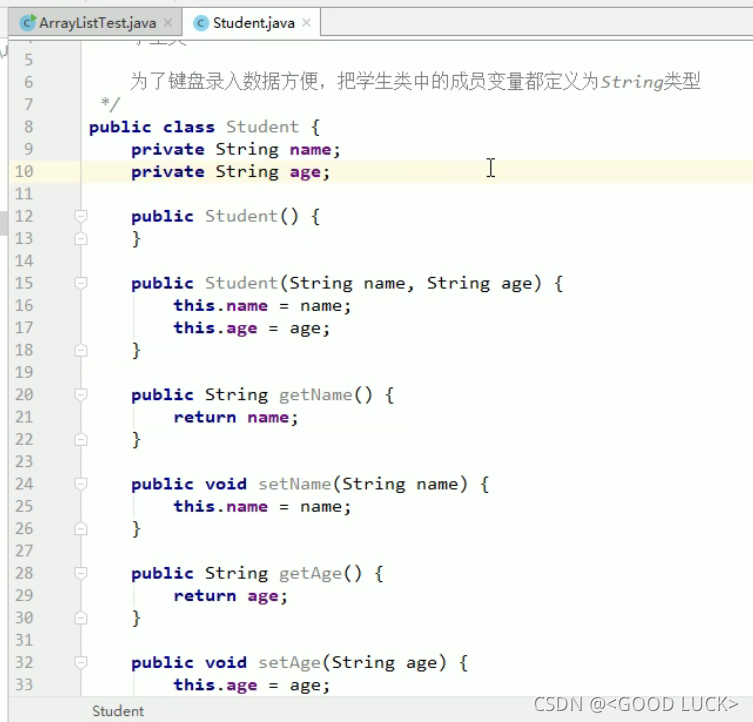Click fold end marker at line 18
This screenshot has width=753, height=722.
81,350
